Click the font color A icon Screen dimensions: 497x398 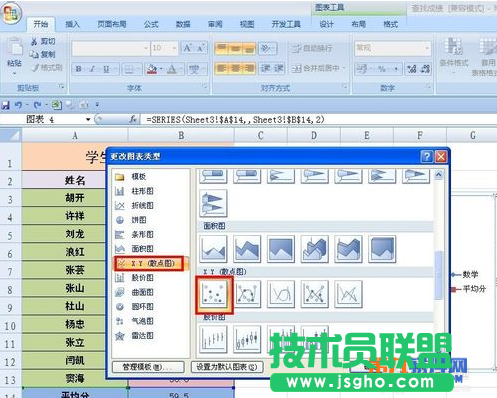tap(172, 69)
